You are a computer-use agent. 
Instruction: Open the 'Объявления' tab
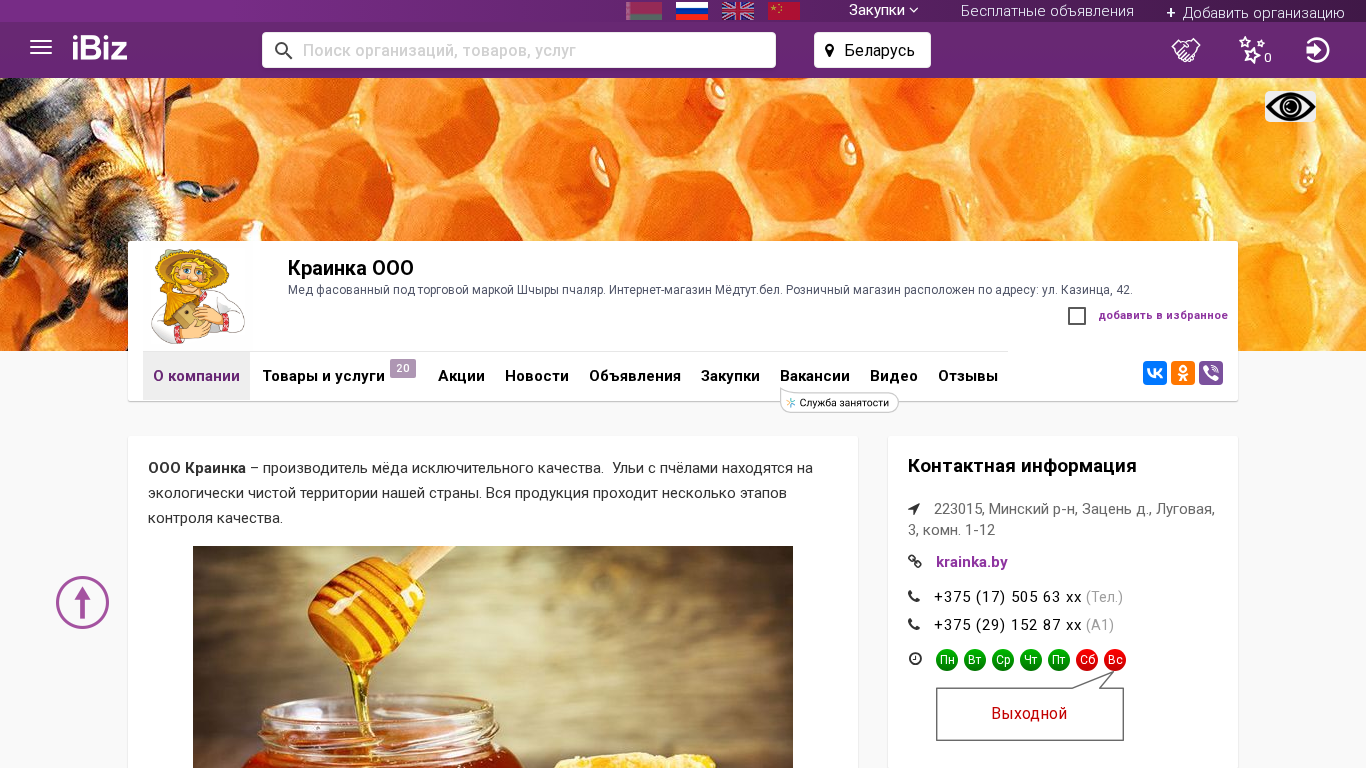635,376
